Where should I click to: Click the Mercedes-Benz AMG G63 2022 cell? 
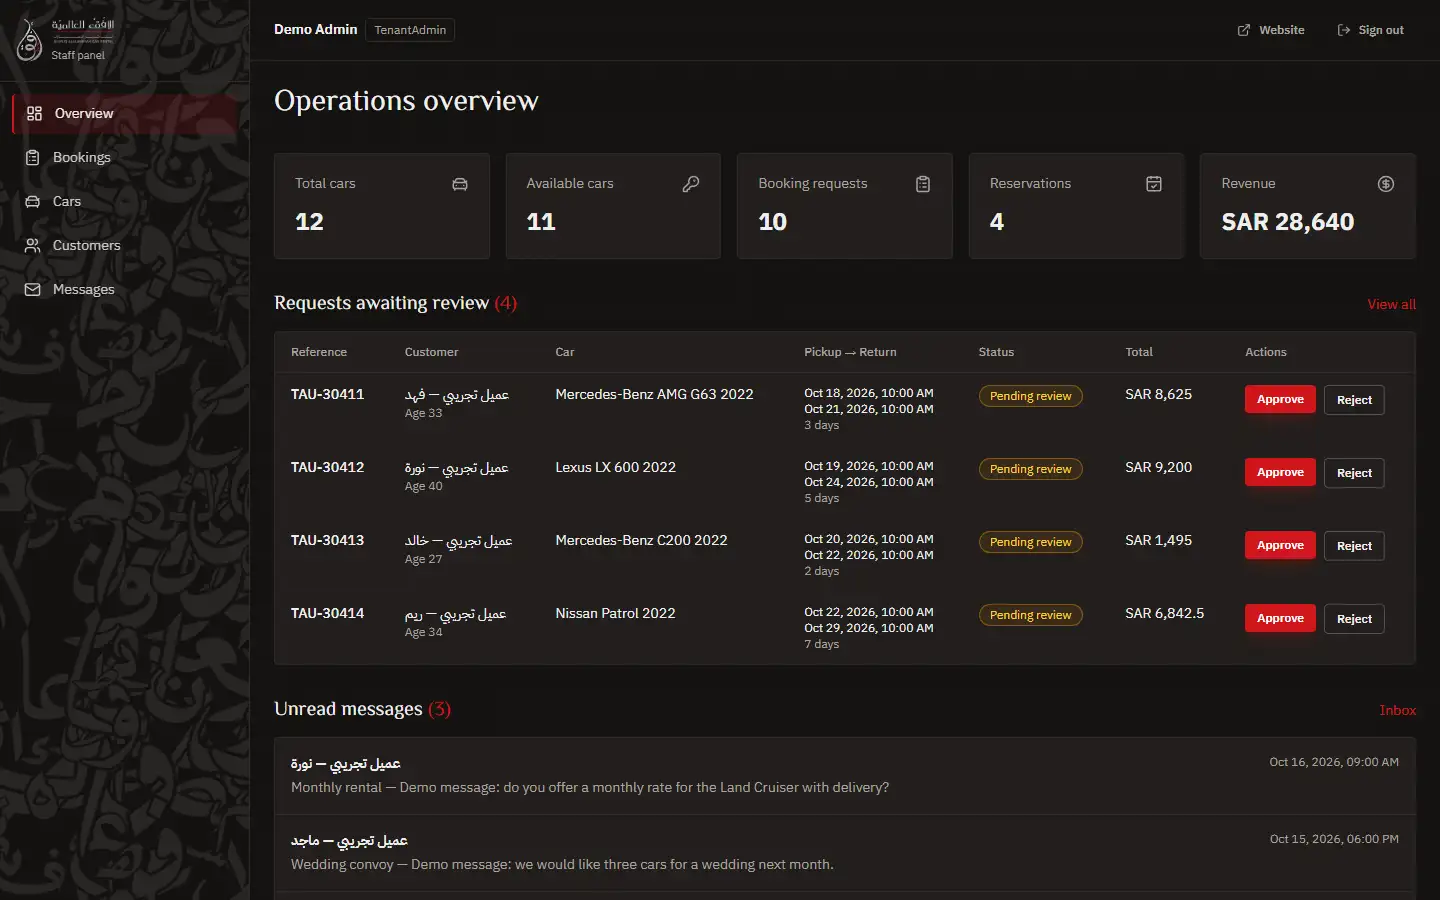tap(654, 395)
